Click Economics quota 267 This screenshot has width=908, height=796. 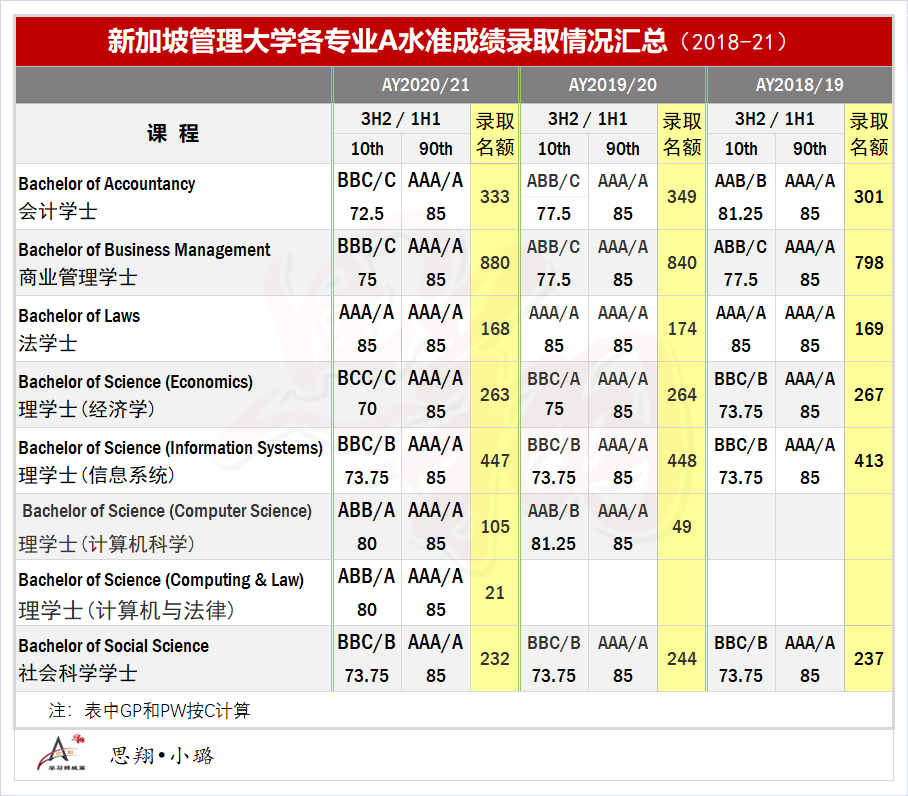869,395
